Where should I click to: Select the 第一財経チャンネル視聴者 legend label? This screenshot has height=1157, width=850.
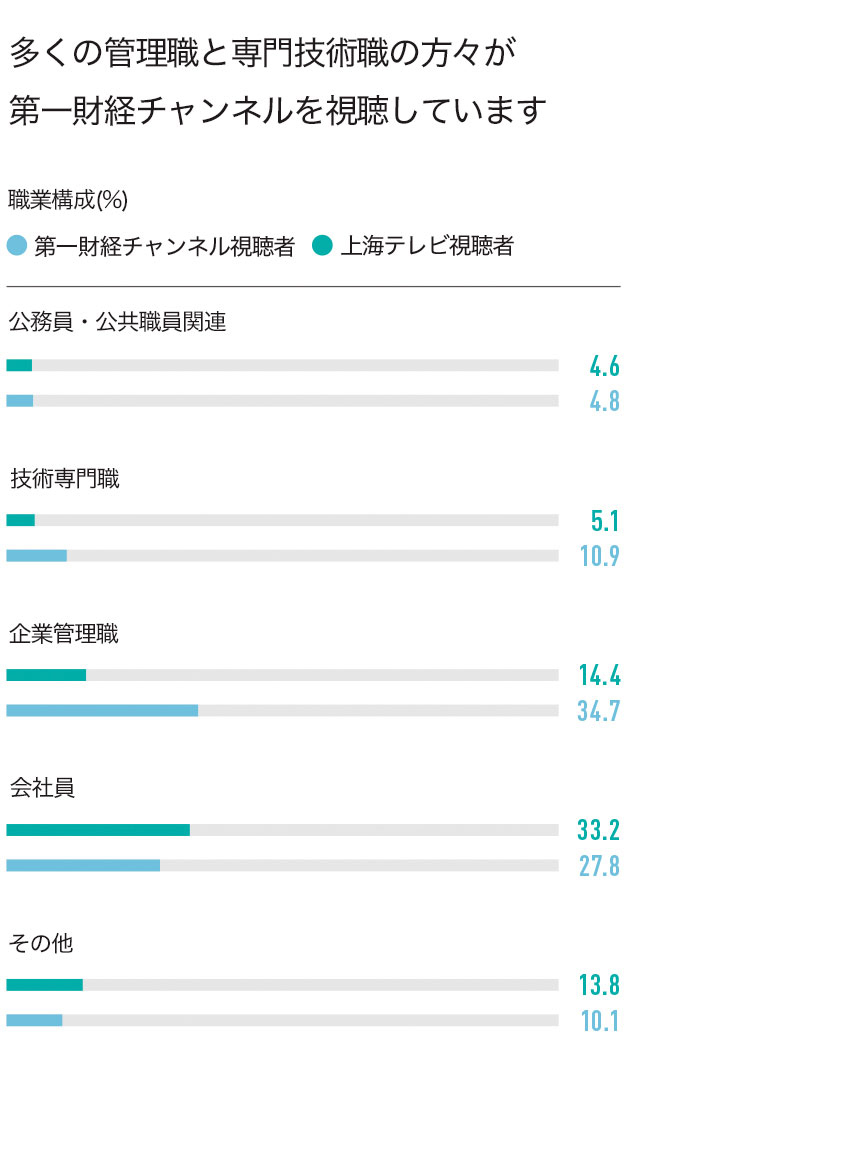pos(164,246)
